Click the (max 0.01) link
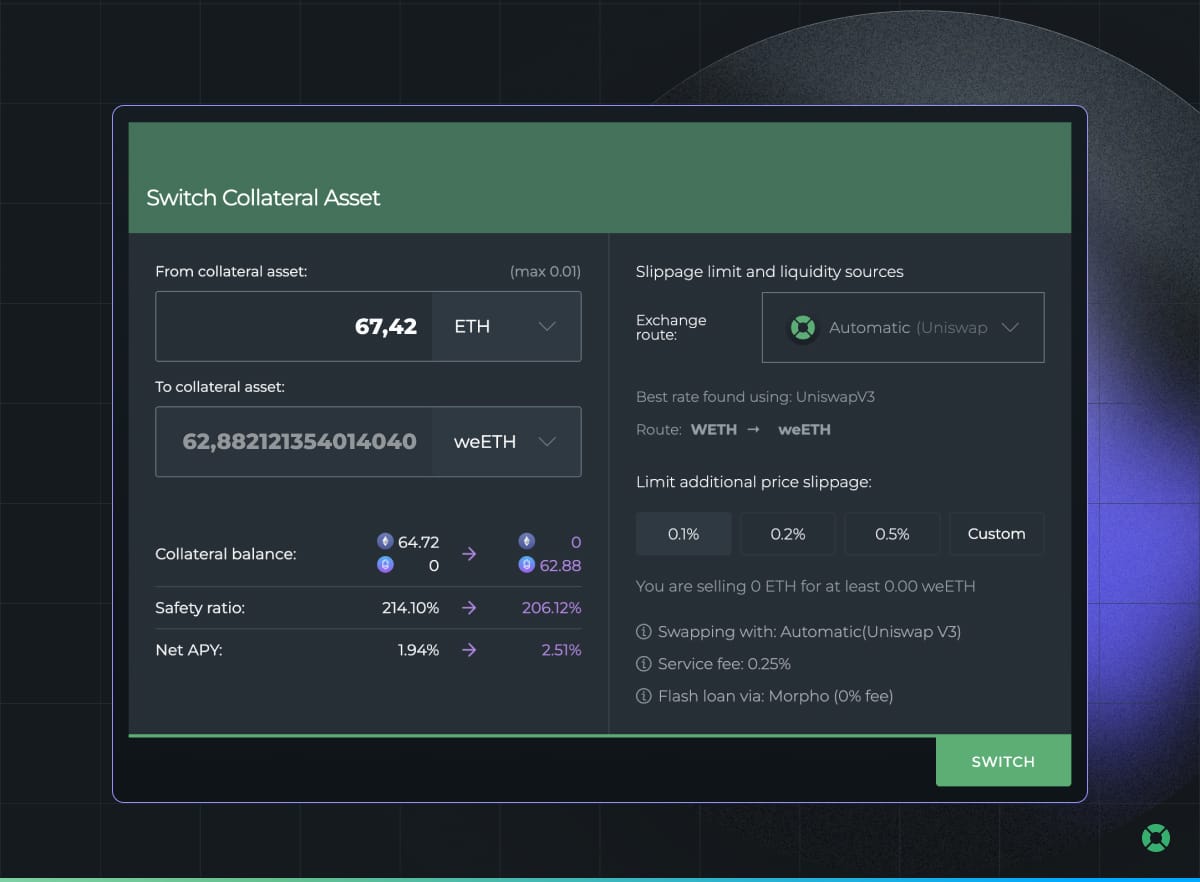 (545, 271)
